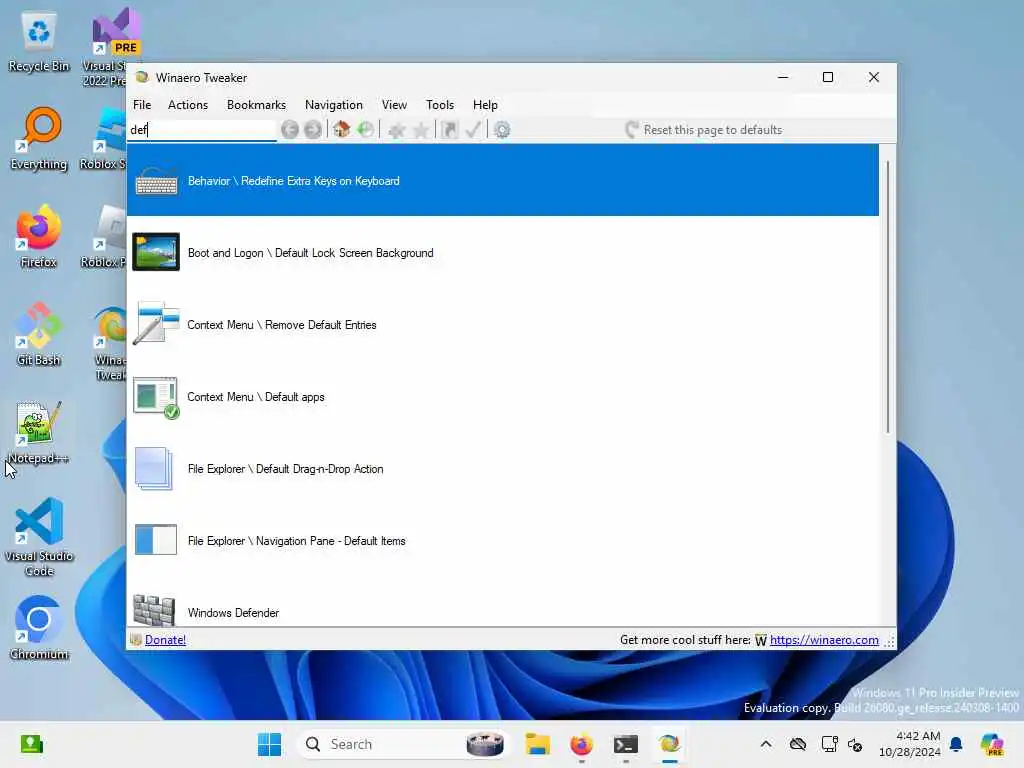Click the green widgets icon on taskbar
The height and width of the screenshot is (768, 1024).
31,744
